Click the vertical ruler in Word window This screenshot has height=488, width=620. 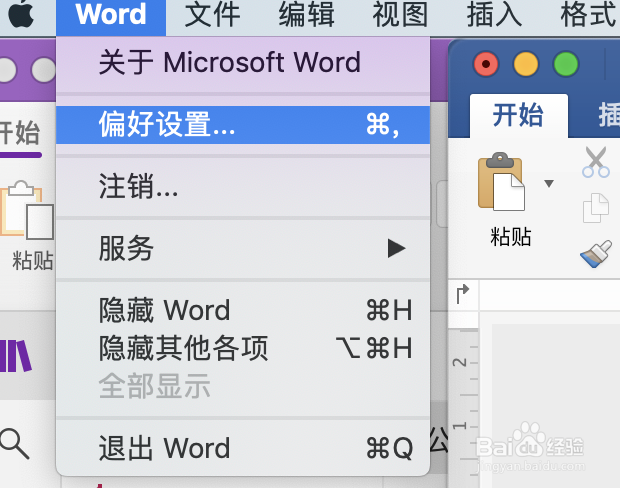[463, 407]
